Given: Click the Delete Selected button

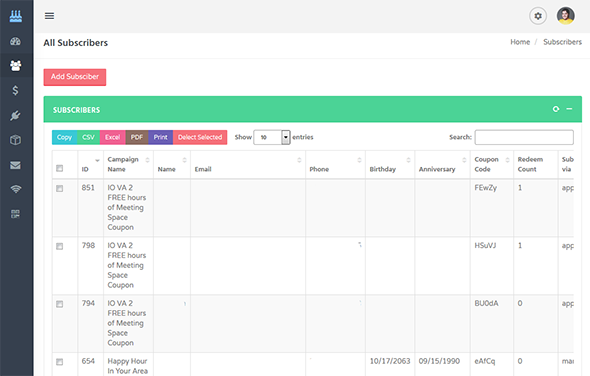Looking at the screenshot, I should (x=200, y=137).
